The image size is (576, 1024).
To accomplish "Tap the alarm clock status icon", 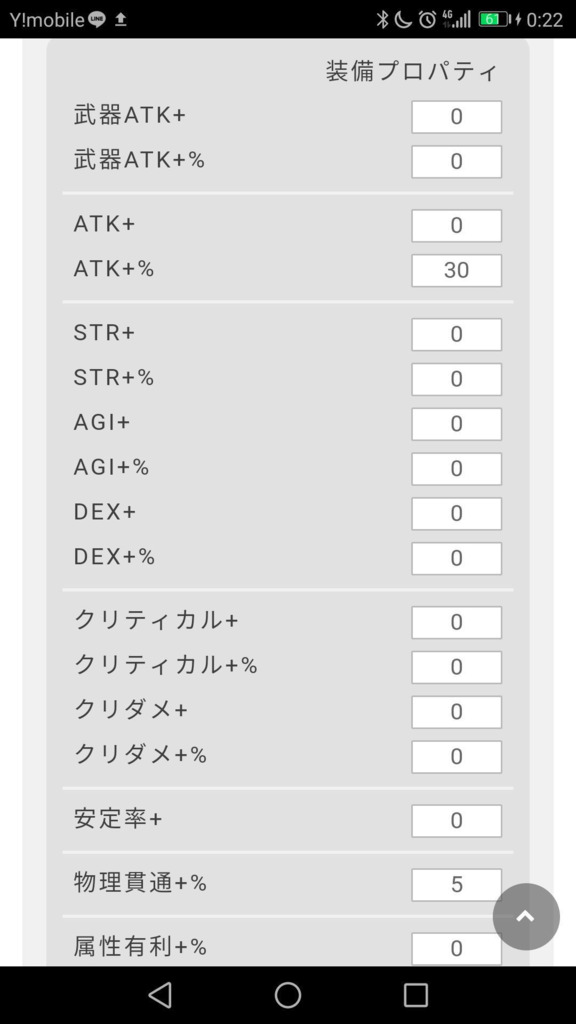I will click(427, 20).
